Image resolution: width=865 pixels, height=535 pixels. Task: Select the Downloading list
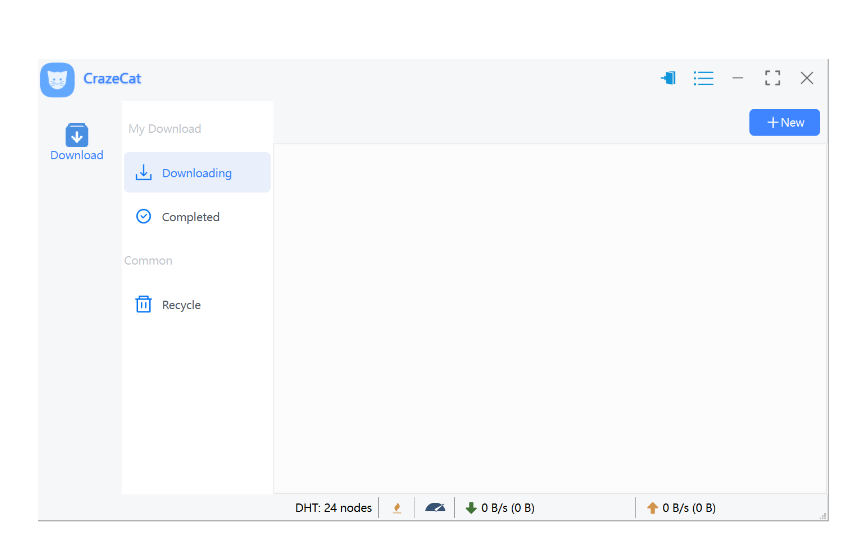pos(197,173)
